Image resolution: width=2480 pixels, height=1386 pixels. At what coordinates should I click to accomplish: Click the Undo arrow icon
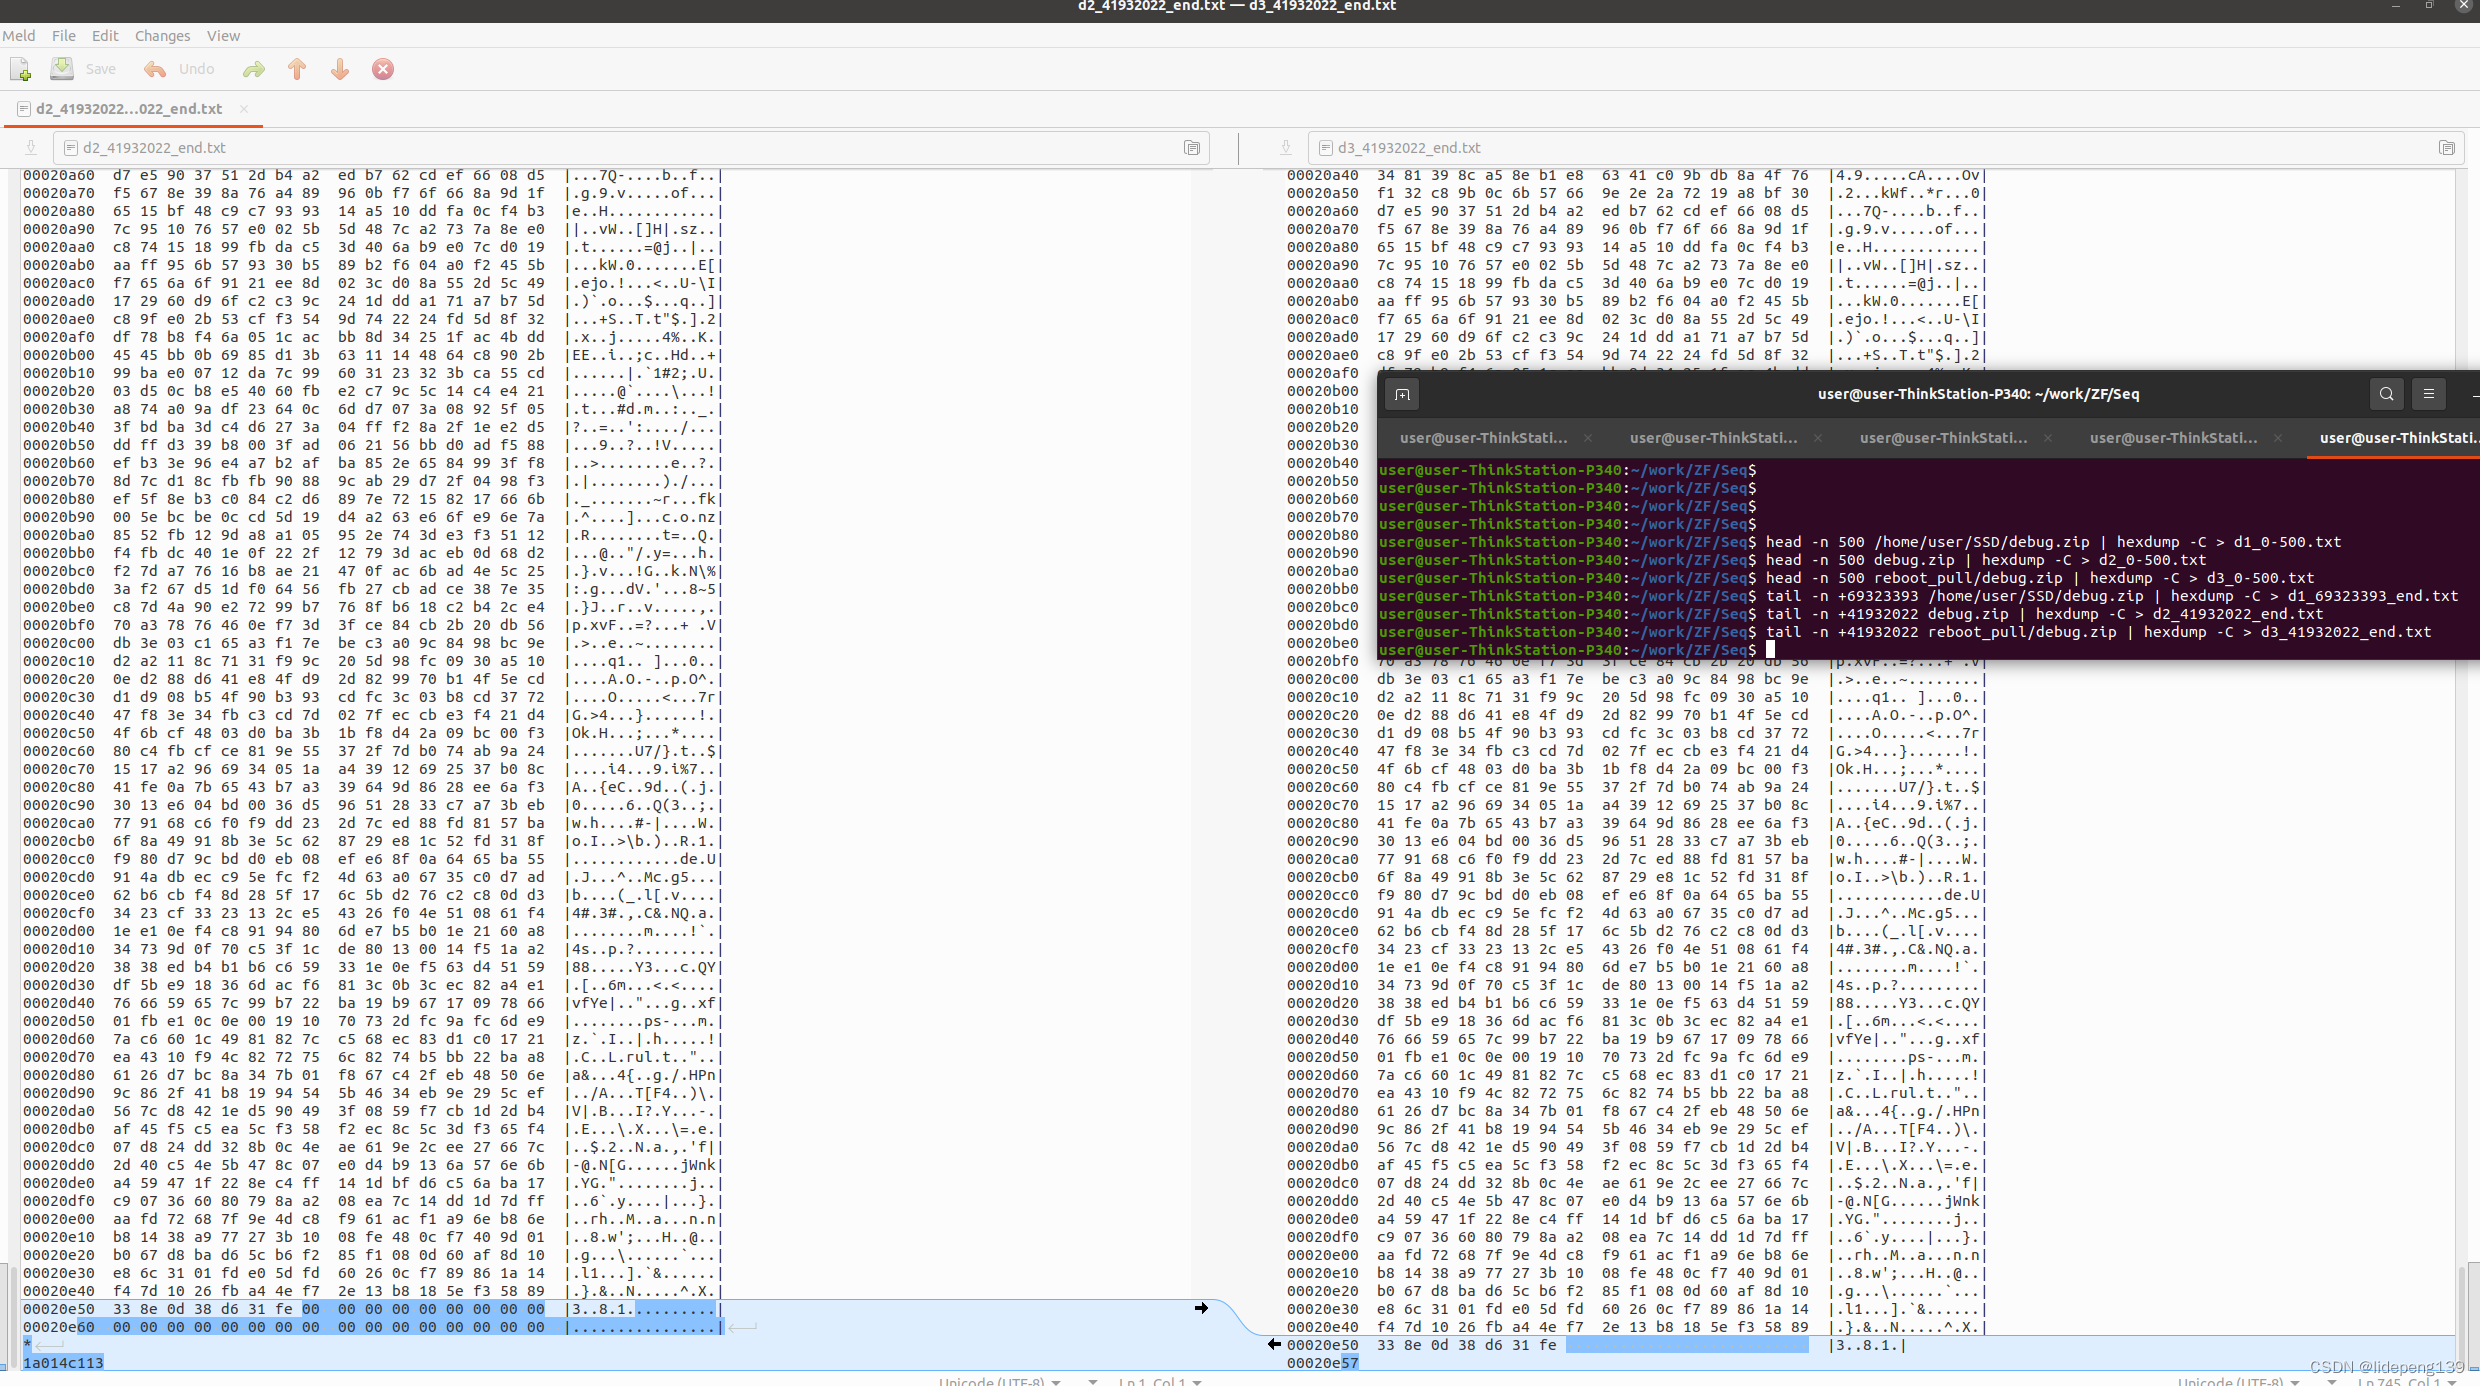pyautogui.click(x=154, y=69)
